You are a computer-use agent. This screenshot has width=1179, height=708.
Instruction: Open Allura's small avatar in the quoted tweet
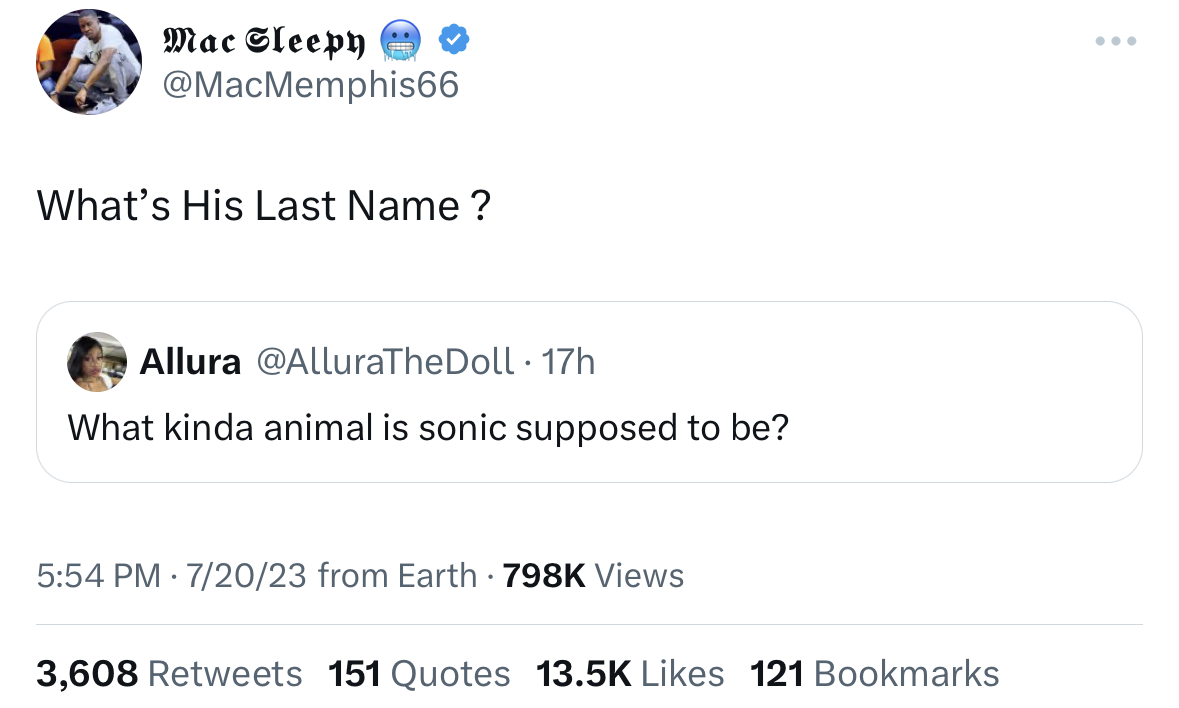pos(96,361)
